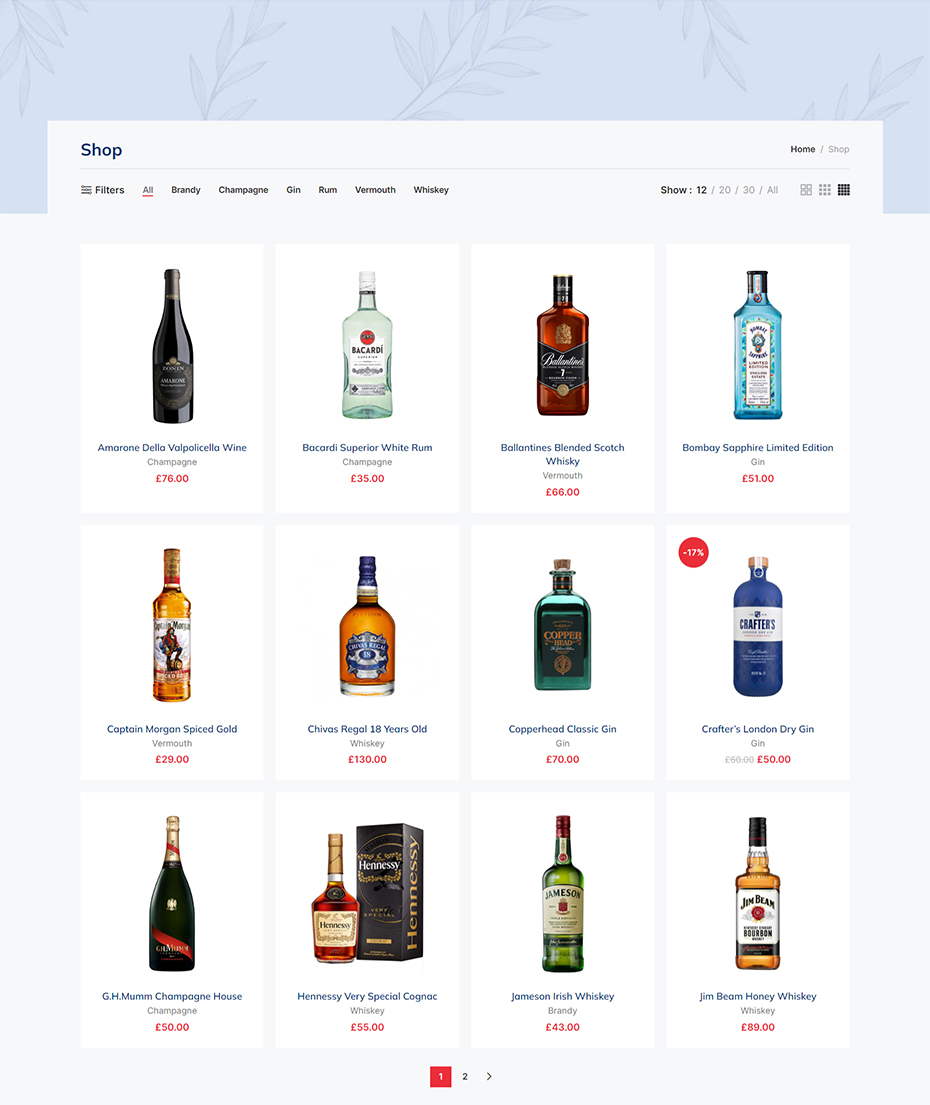
Task: Choose the Gin category tab
Action: (293, 190)
